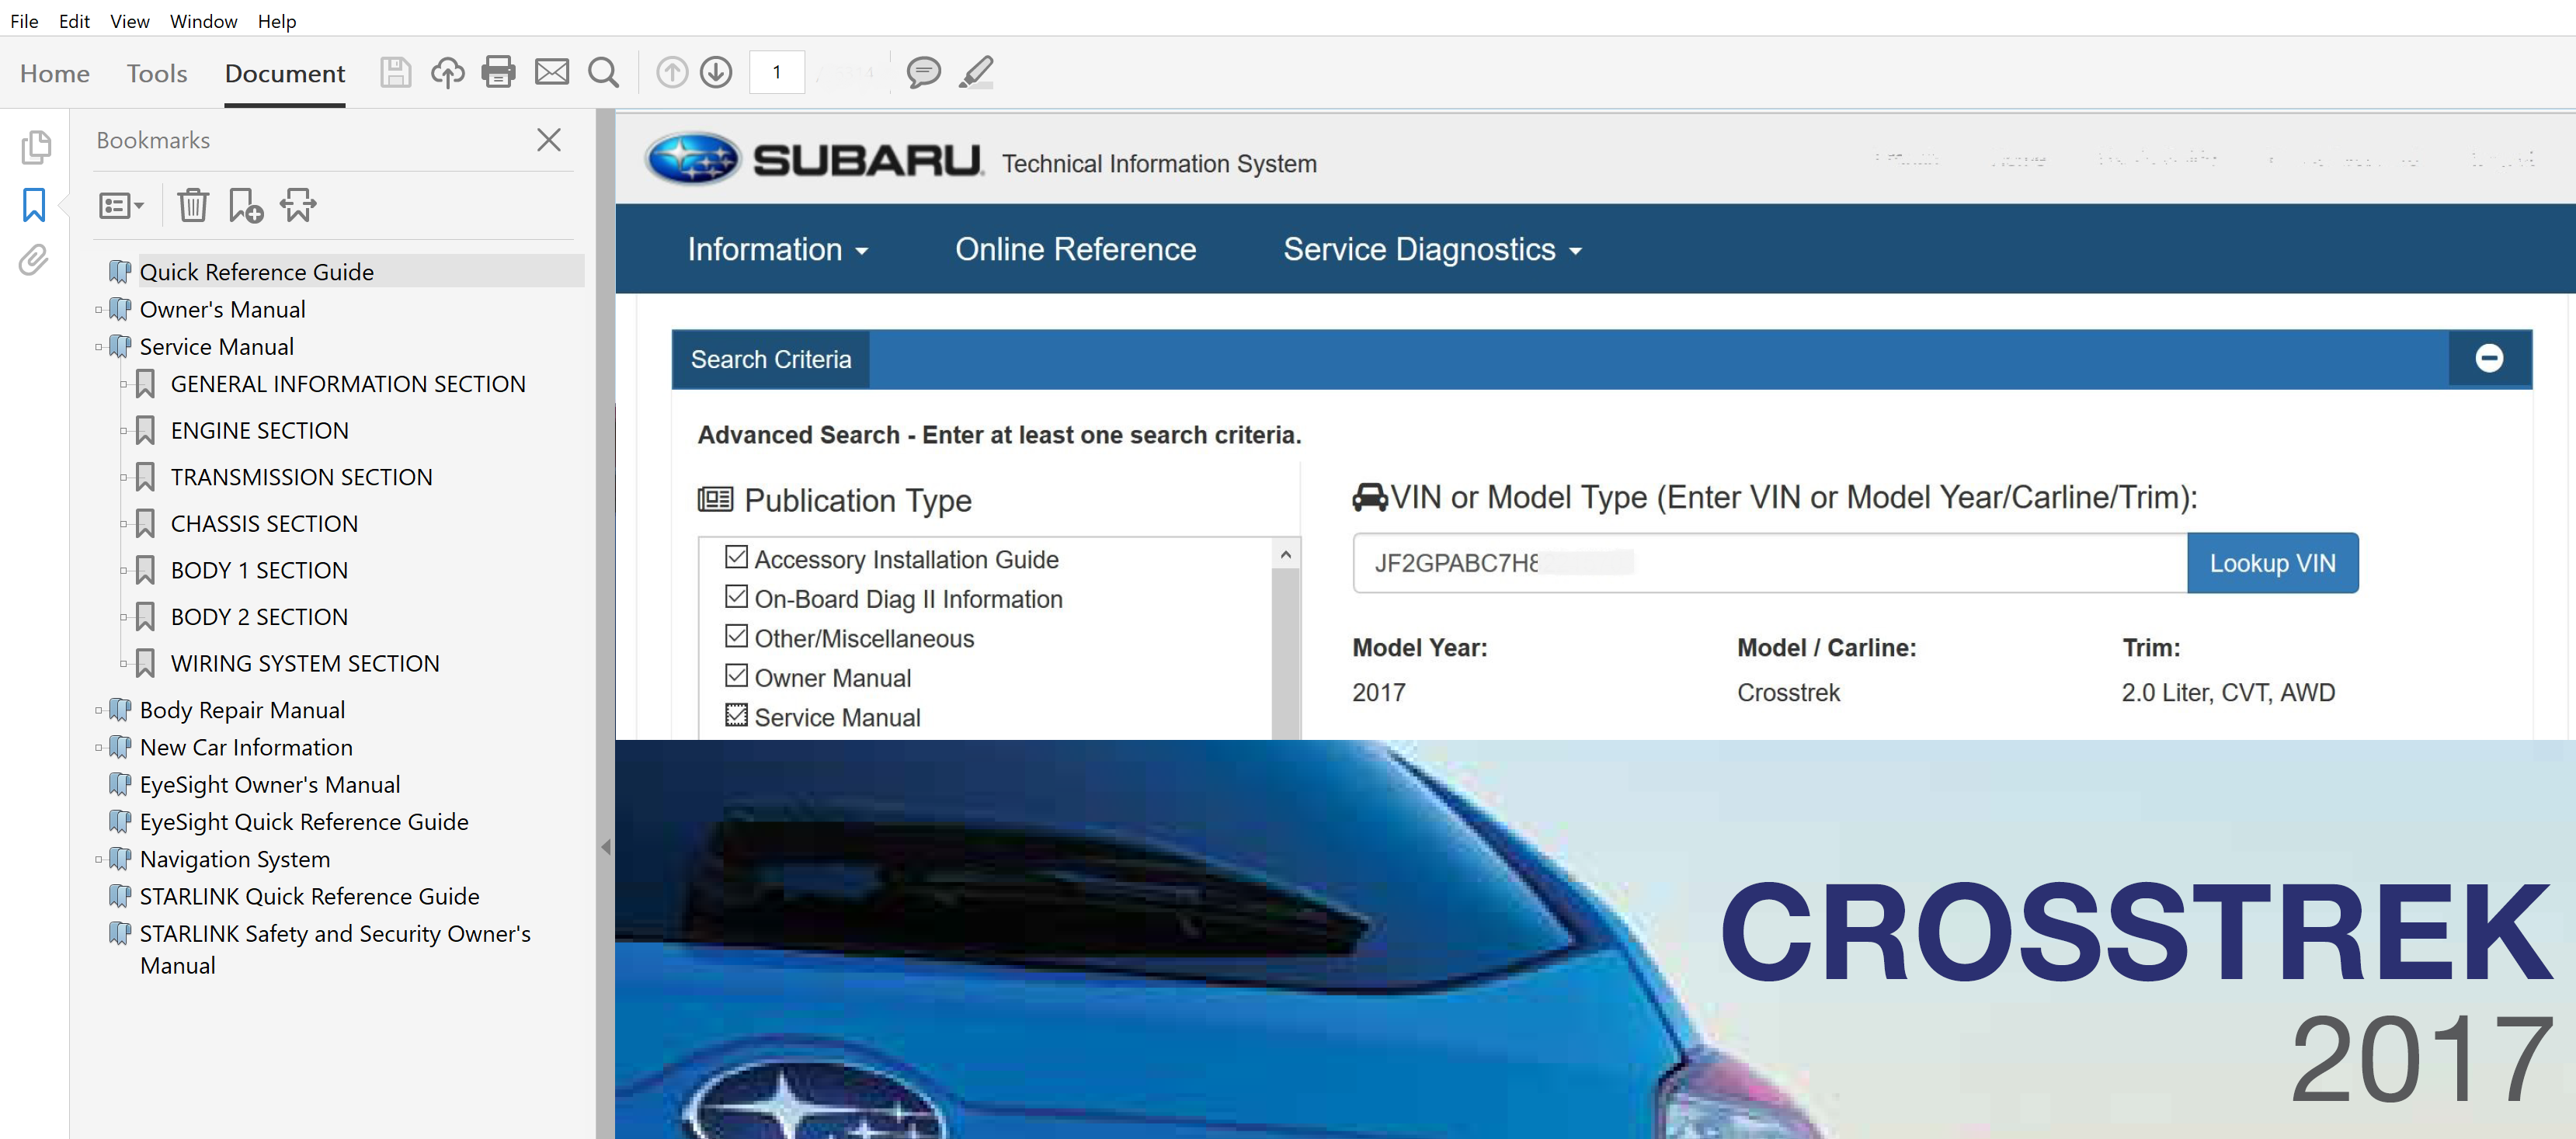Uncheck On-Board Diag II Information

coord(736,597)
